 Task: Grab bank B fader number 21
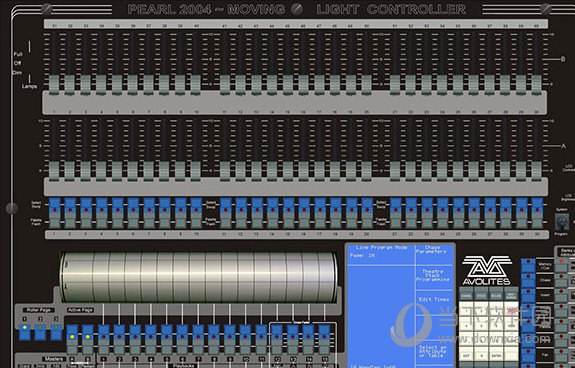[x=395, y=85]
